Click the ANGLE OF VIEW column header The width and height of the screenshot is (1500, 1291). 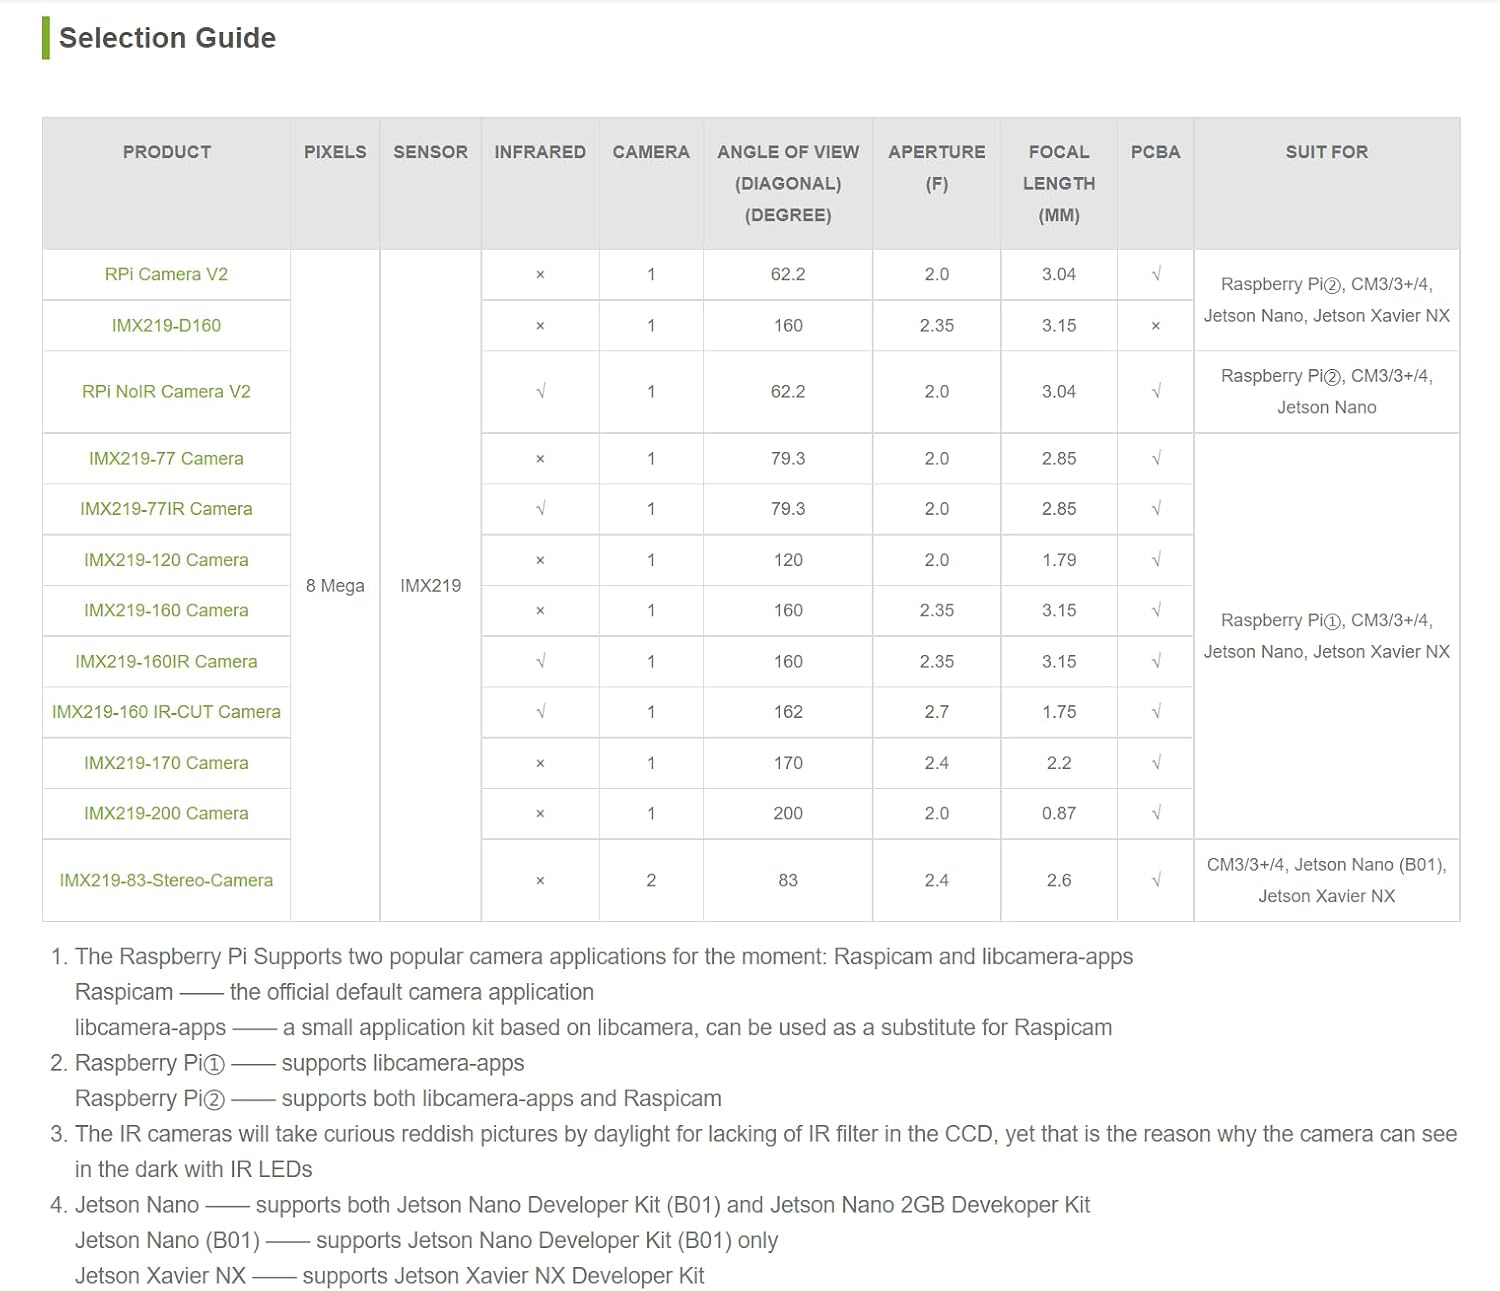point(788,183)
